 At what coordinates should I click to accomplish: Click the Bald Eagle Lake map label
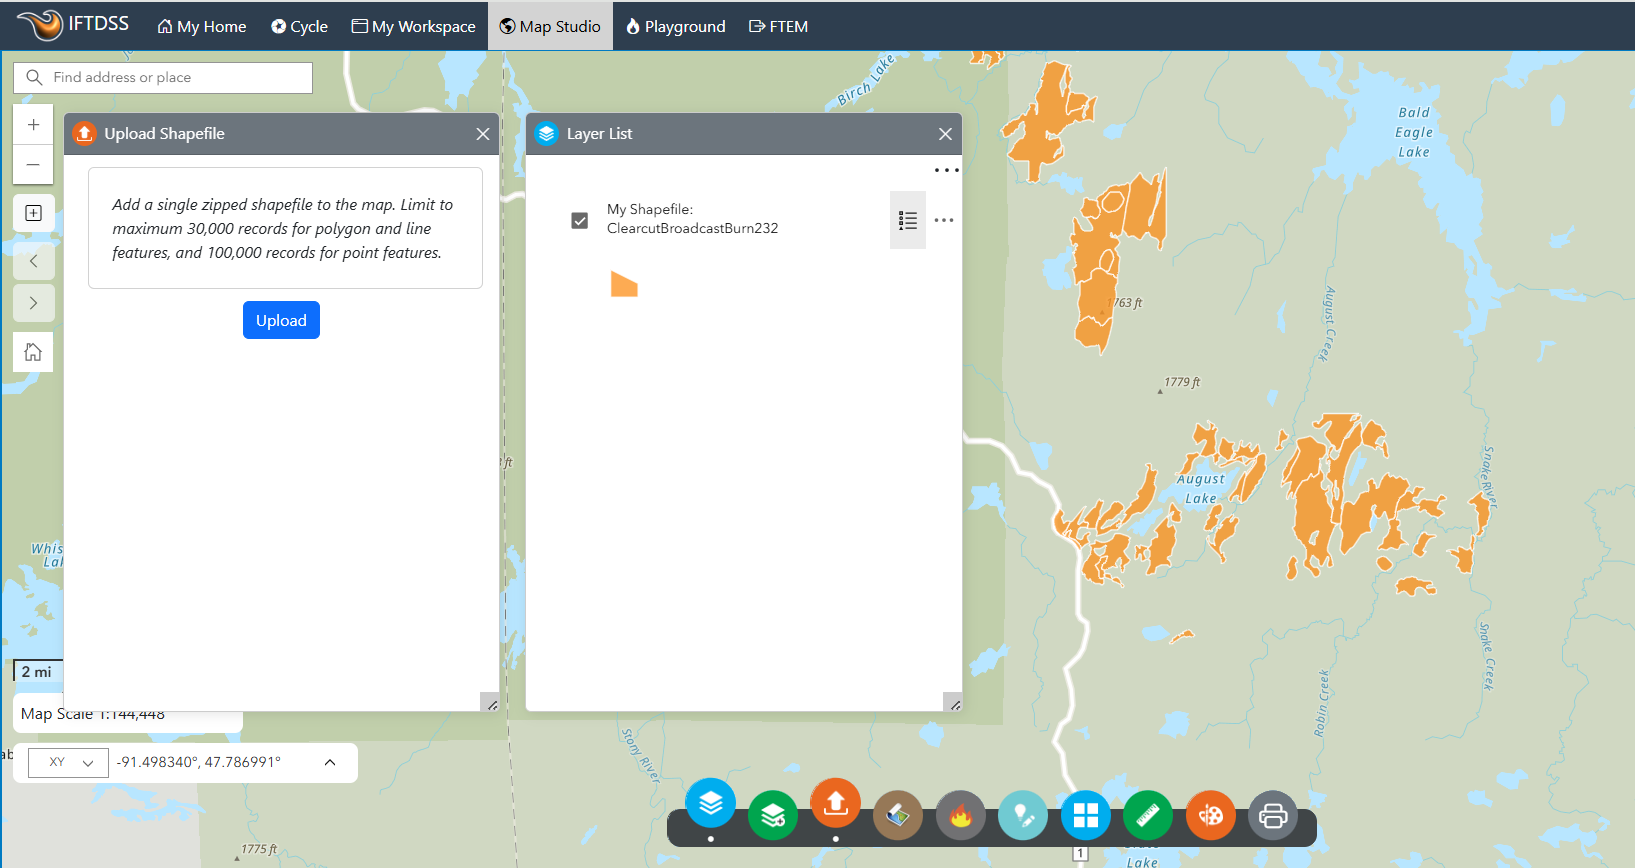click(1414, 132)
